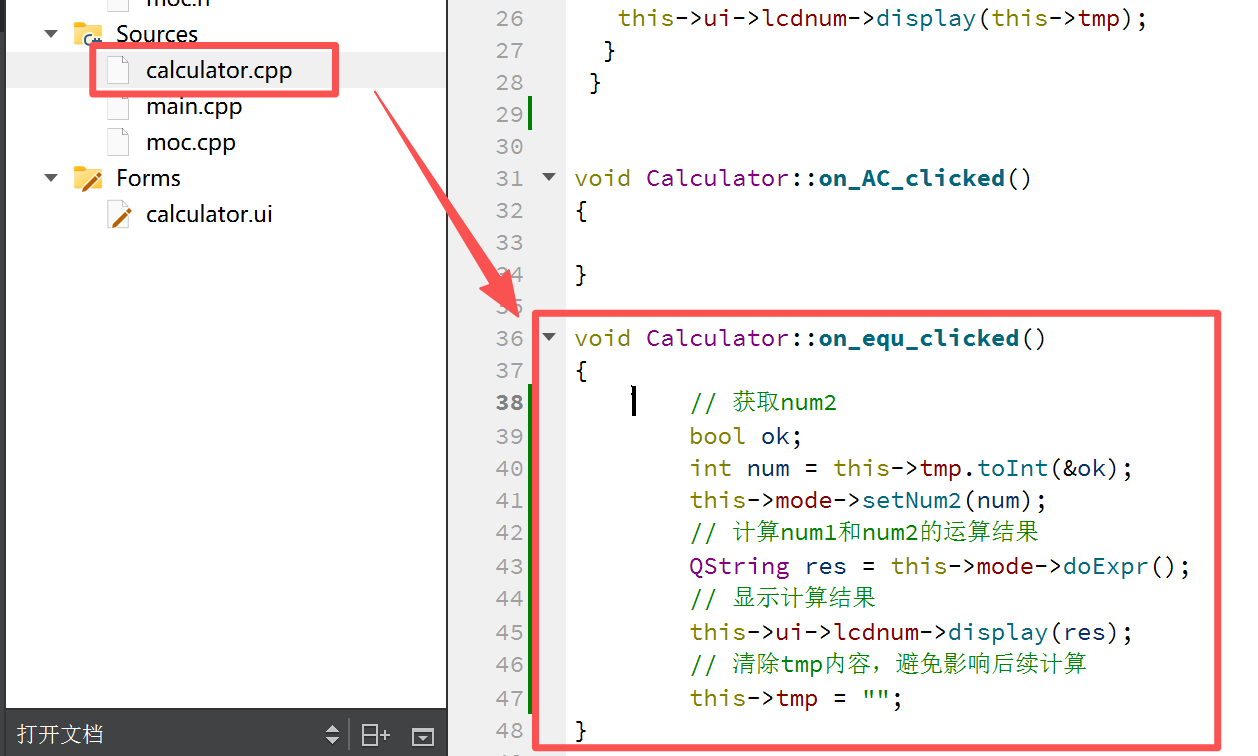
Task: Click on_equ_clicked in the code
Action: tap(919, 339)
